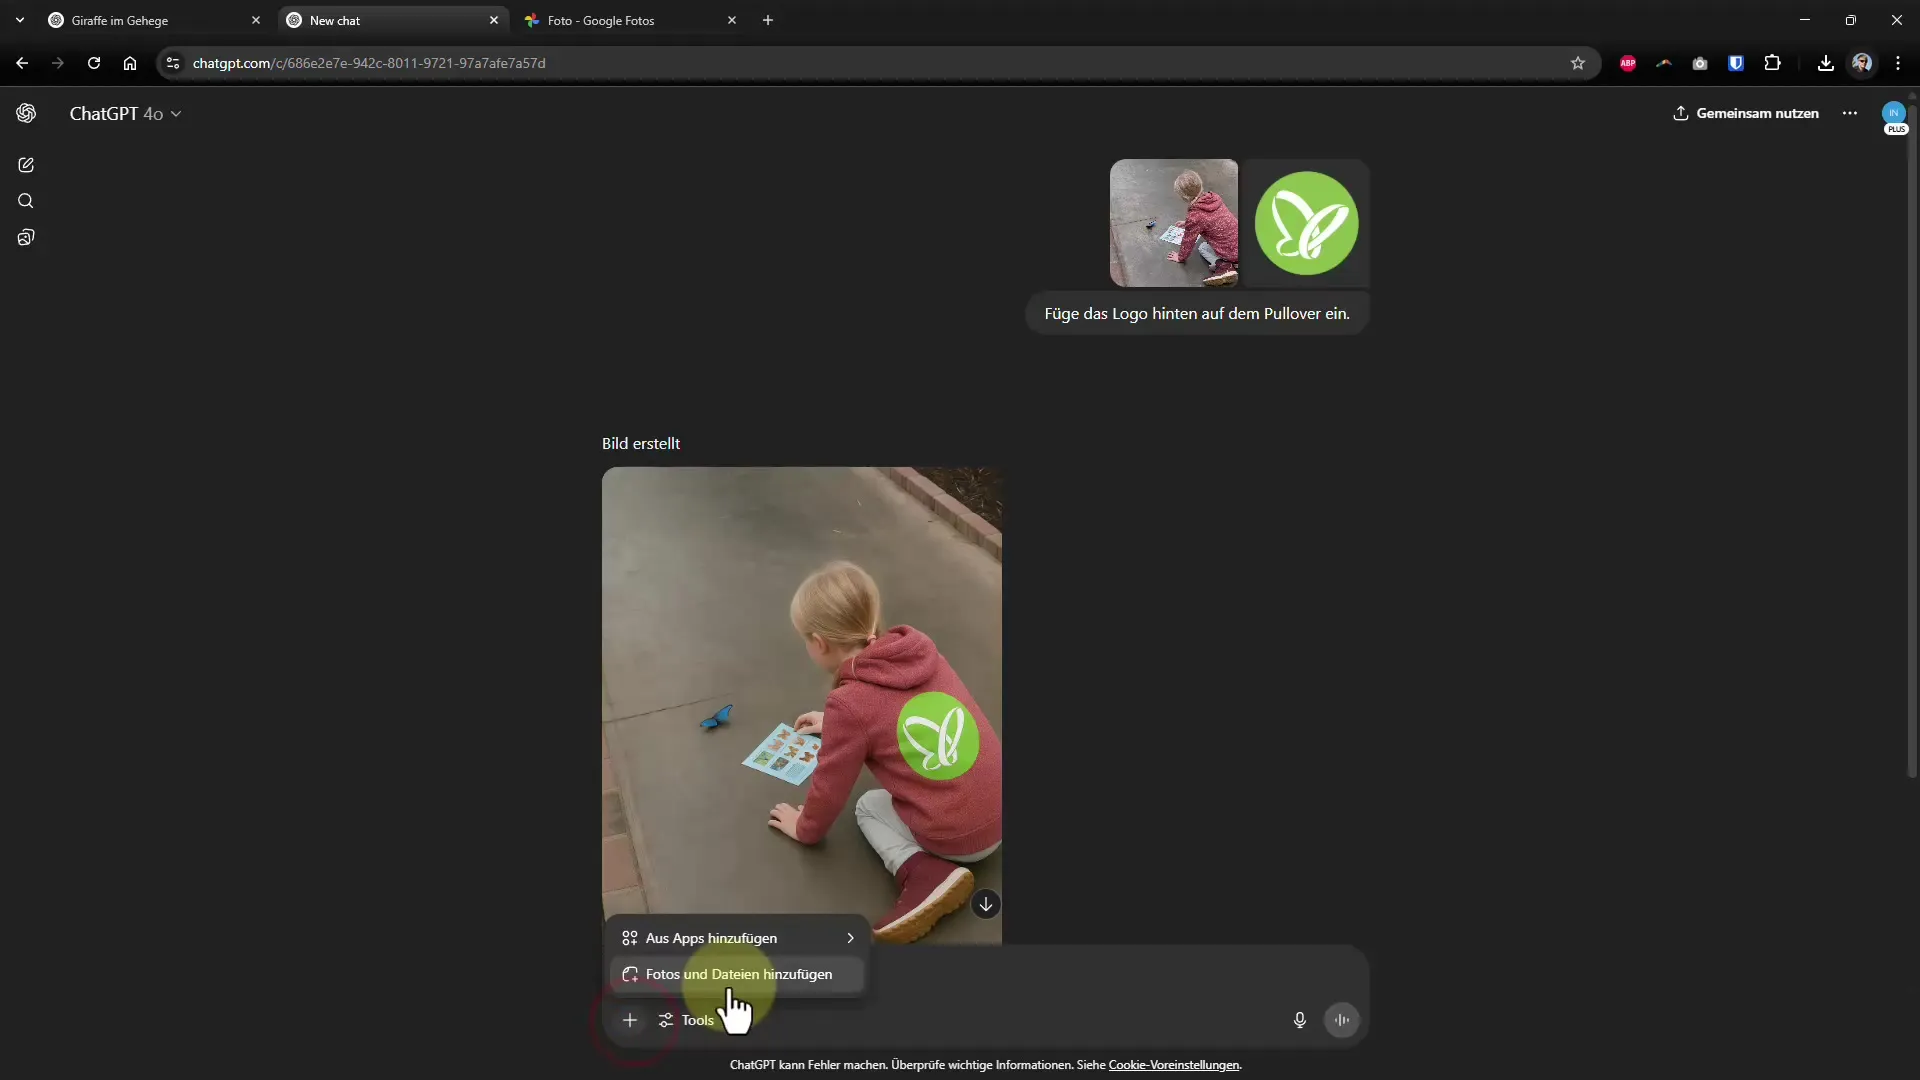Start voice mode with the waveform button
Screen dimensions: 1920x1080
1342,1020
